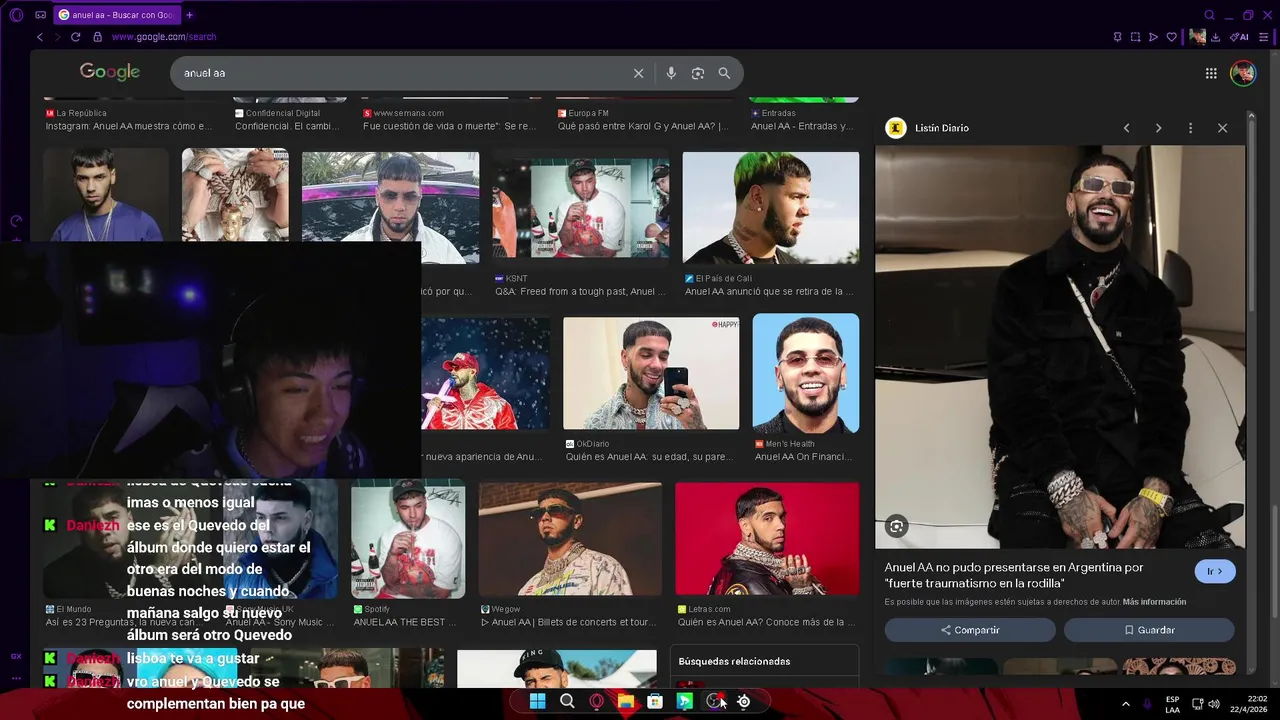Add page to bookmarks with heart icon

coord(1171,37)
